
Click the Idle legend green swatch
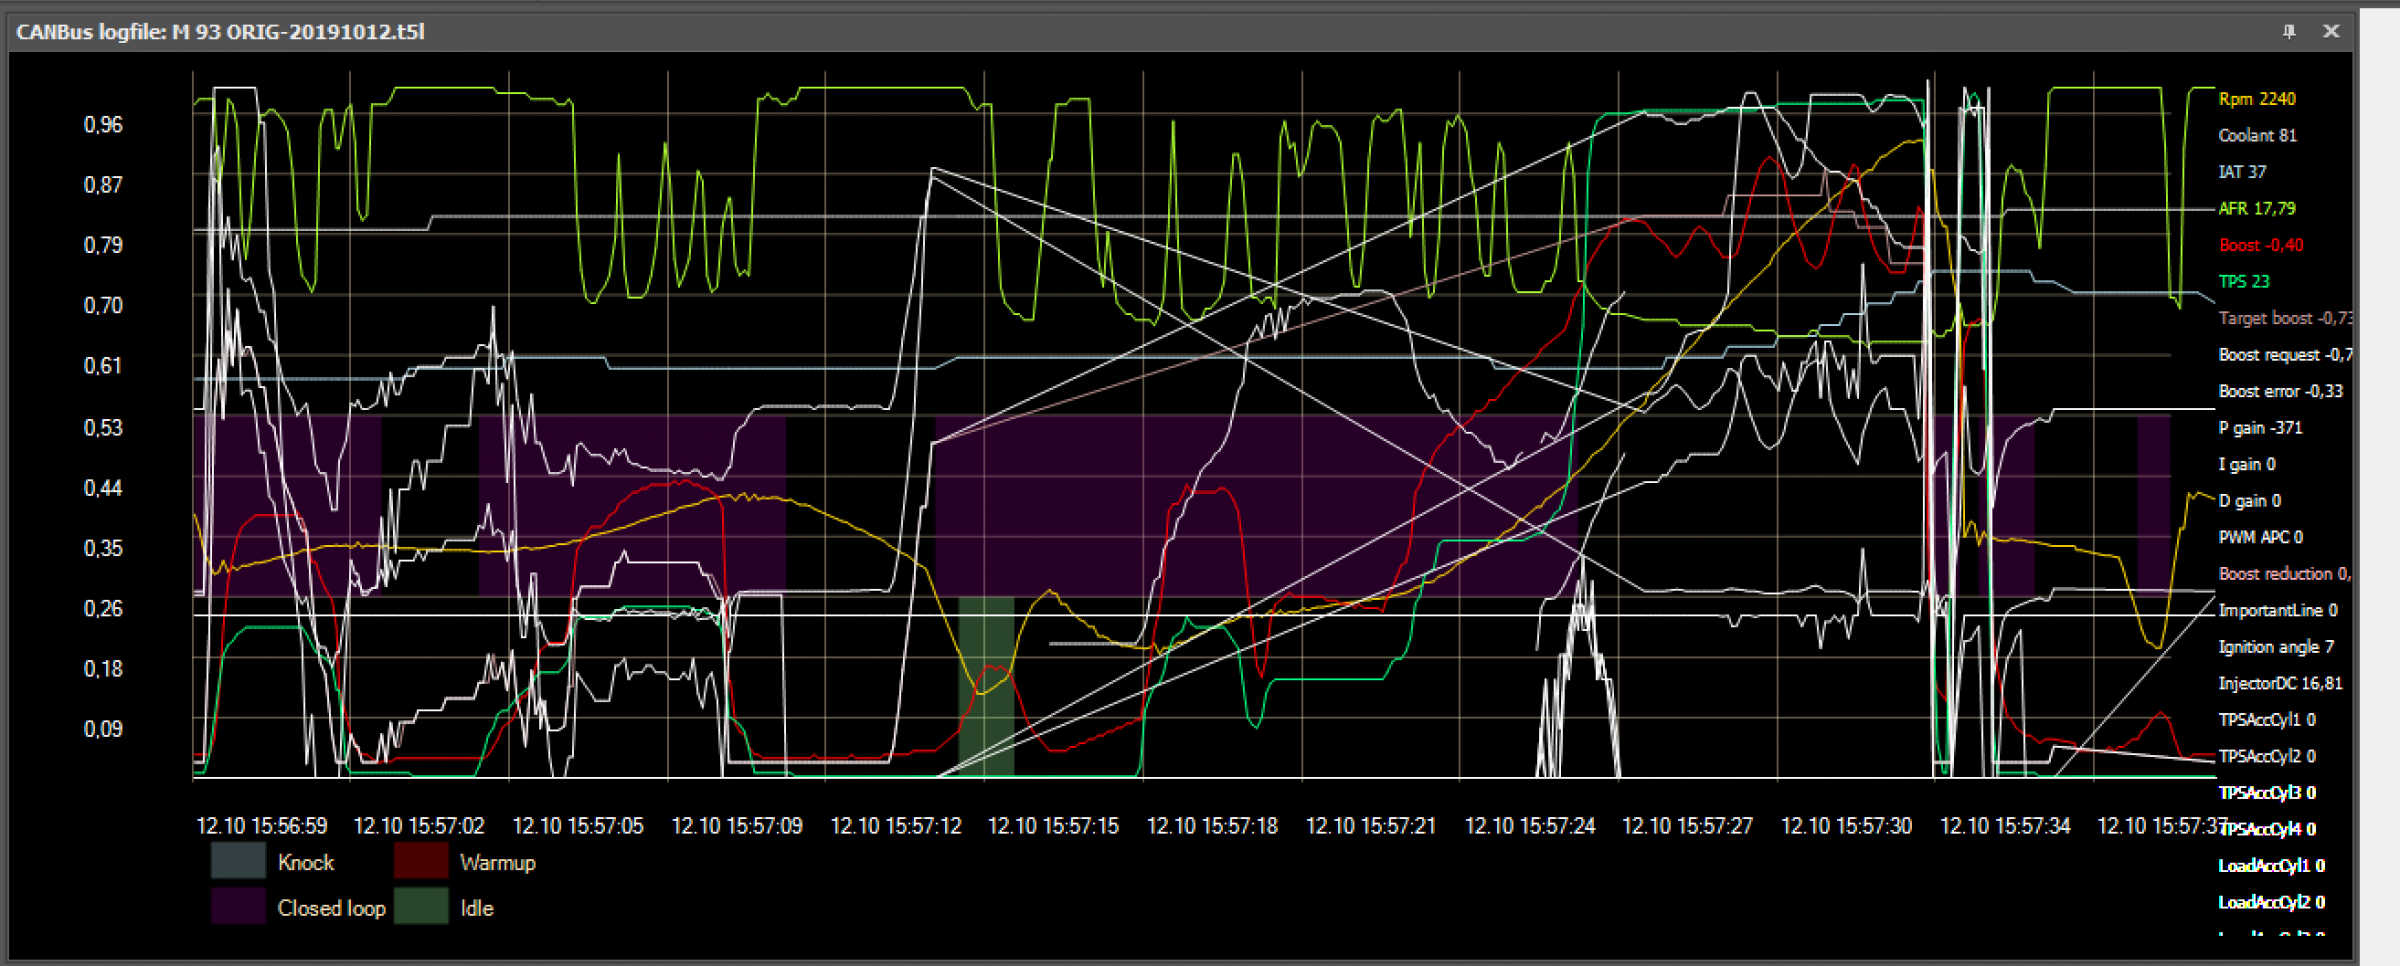point(420,907)
